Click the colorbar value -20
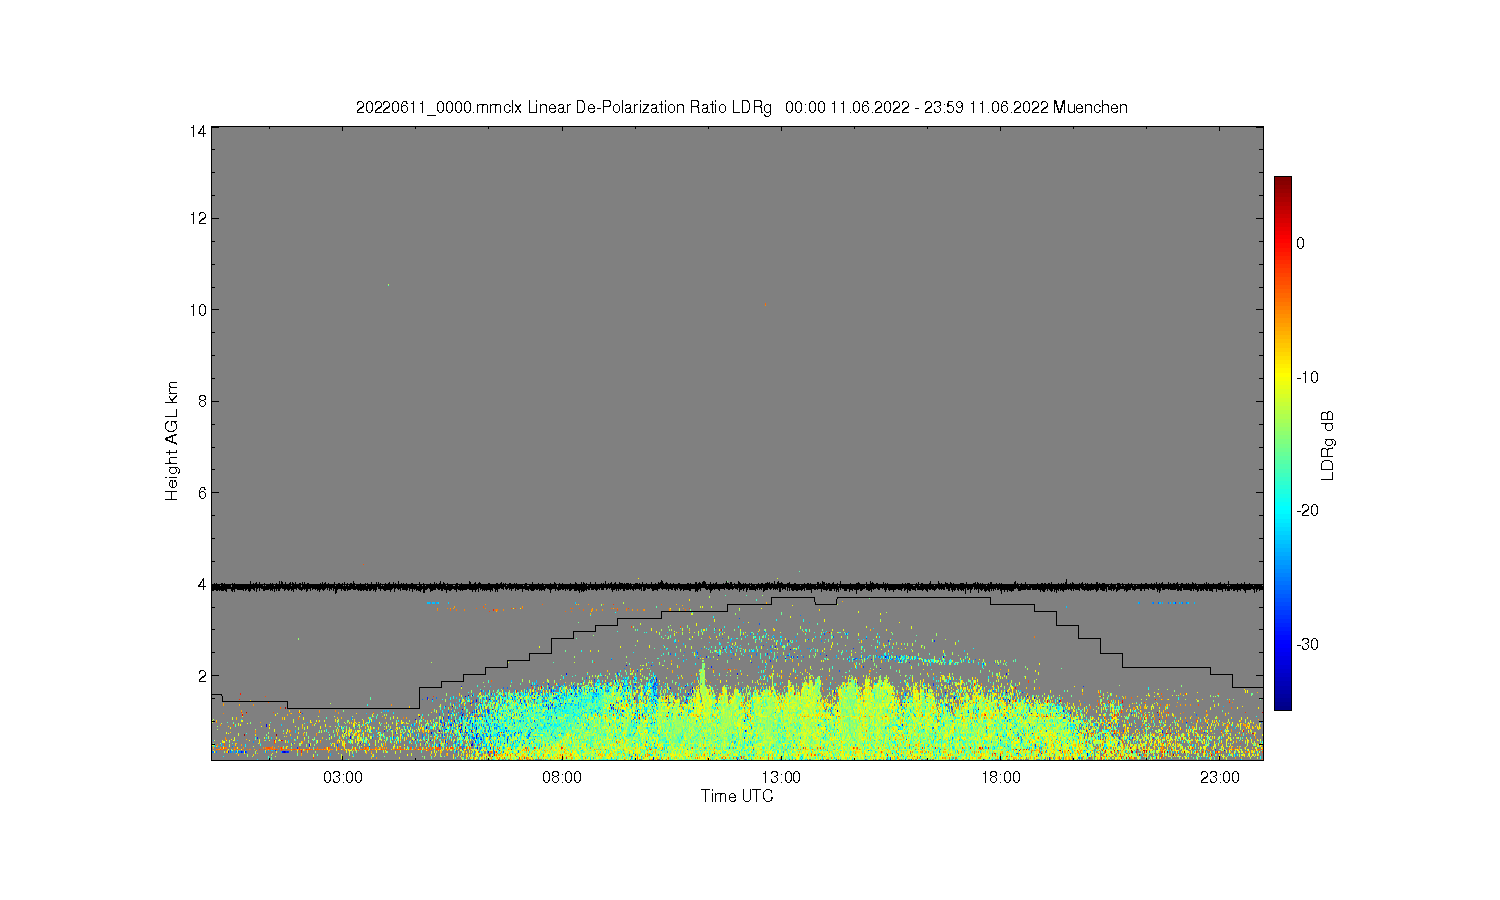Screen dimensions: 1500x900 click(x=1309, y=510)
